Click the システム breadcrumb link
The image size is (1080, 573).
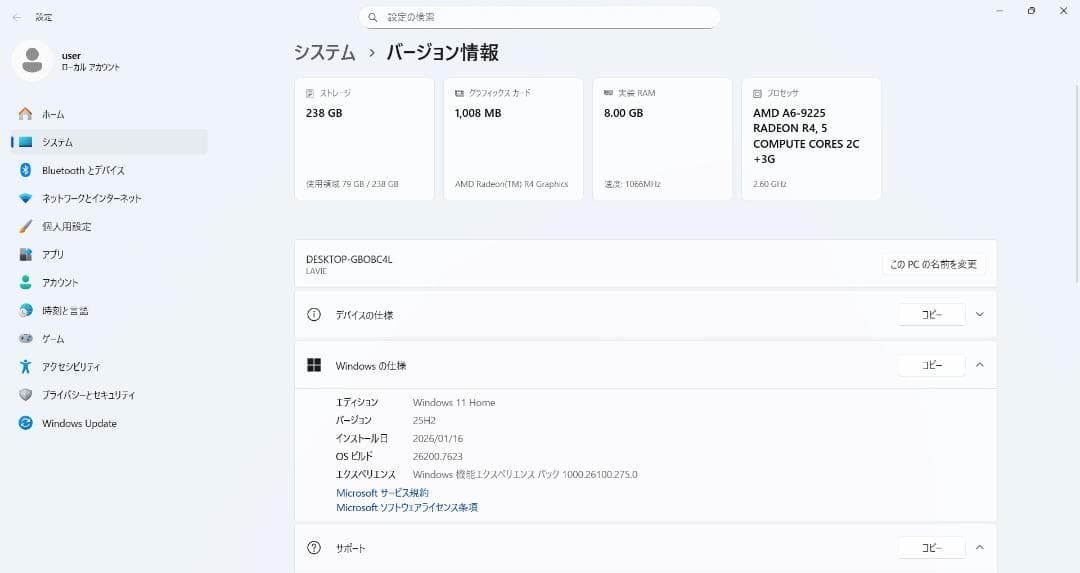324,52
